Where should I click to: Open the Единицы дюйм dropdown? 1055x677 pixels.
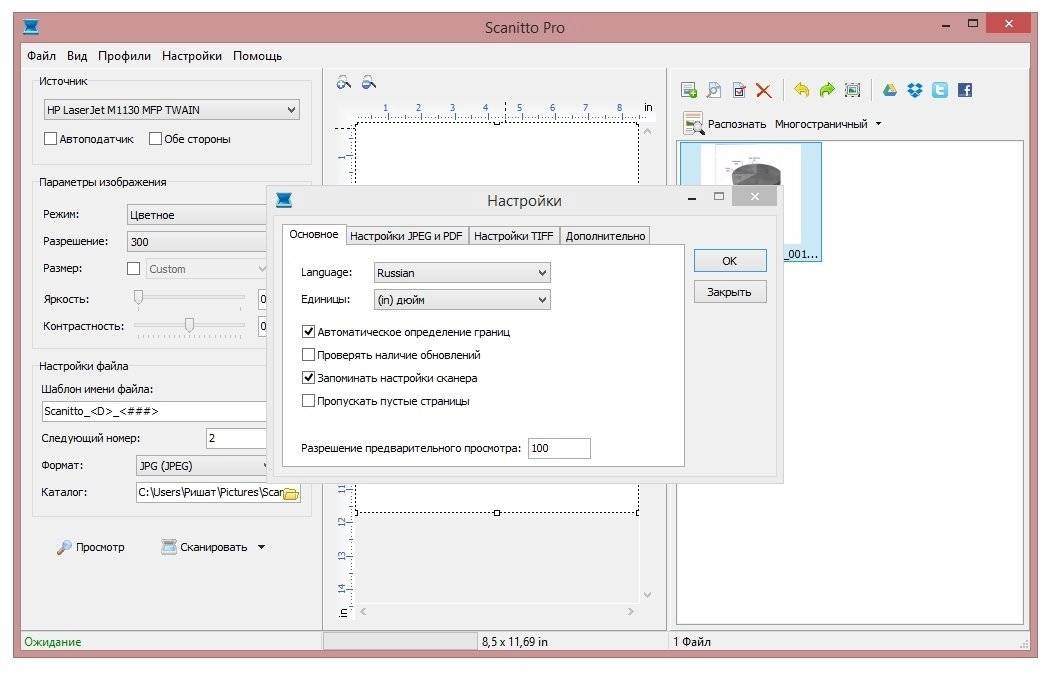462,299
